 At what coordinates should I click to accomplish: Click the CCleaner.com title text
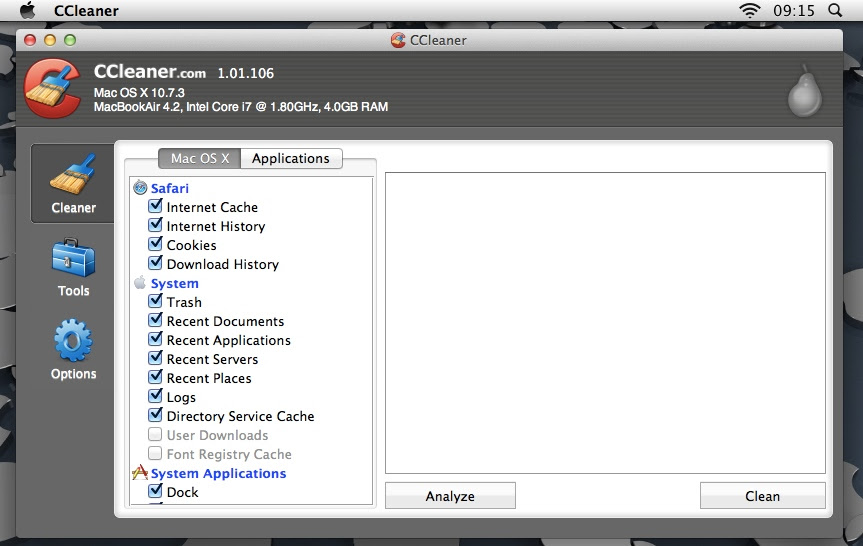(150, 72)
